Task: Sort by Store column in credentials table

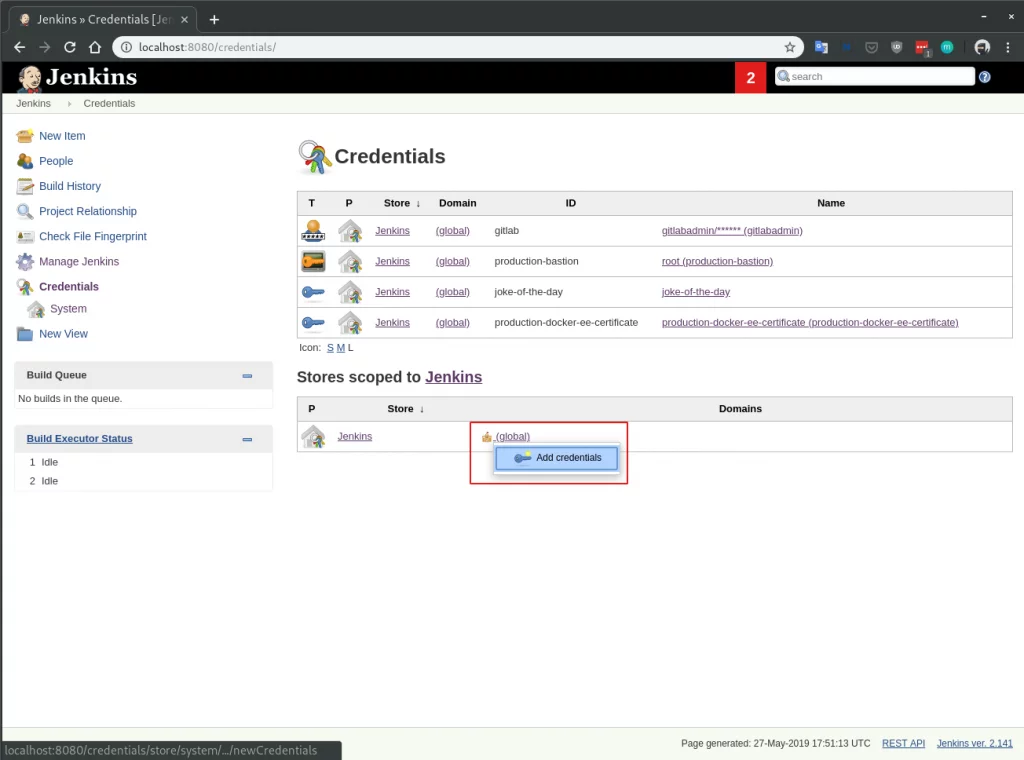Action: coord(402,203)
